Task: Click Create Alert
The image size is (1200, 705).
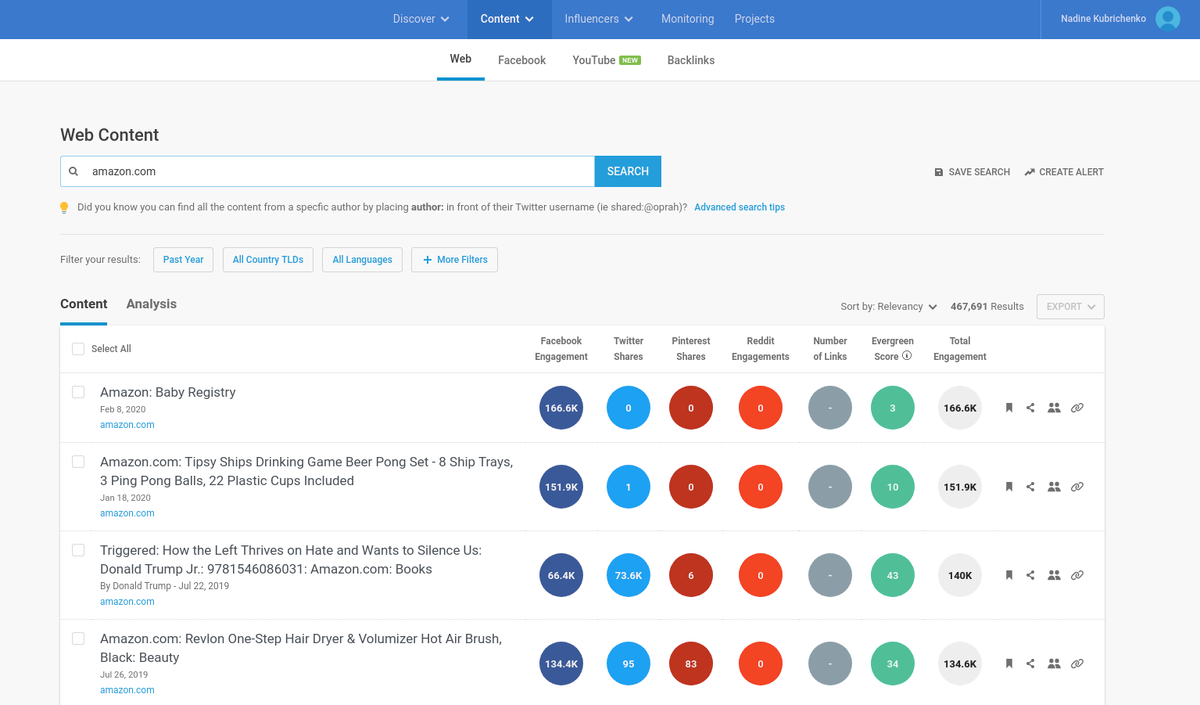Action: [x=1064, y=172]
